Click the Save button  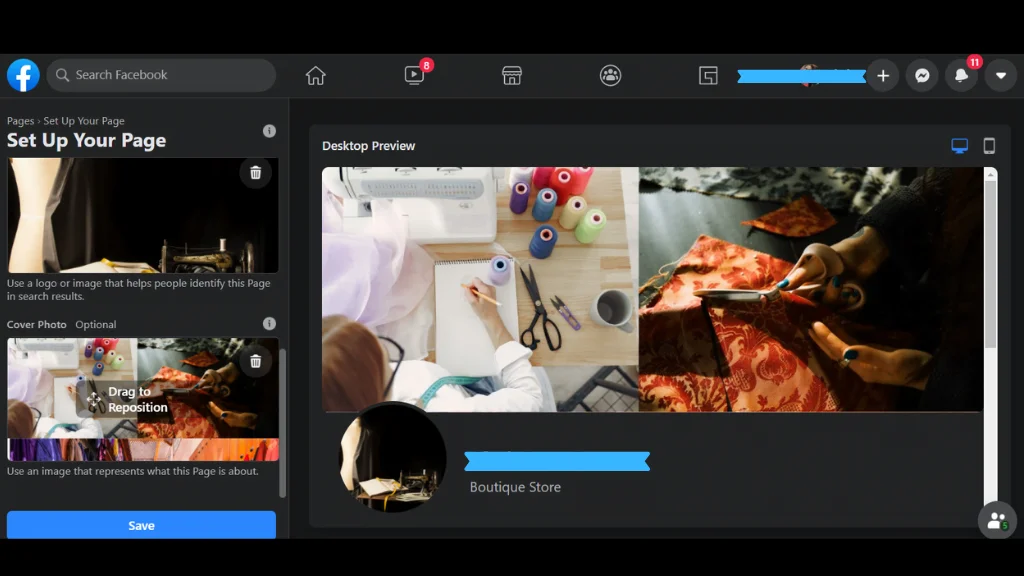pos(141,526)
